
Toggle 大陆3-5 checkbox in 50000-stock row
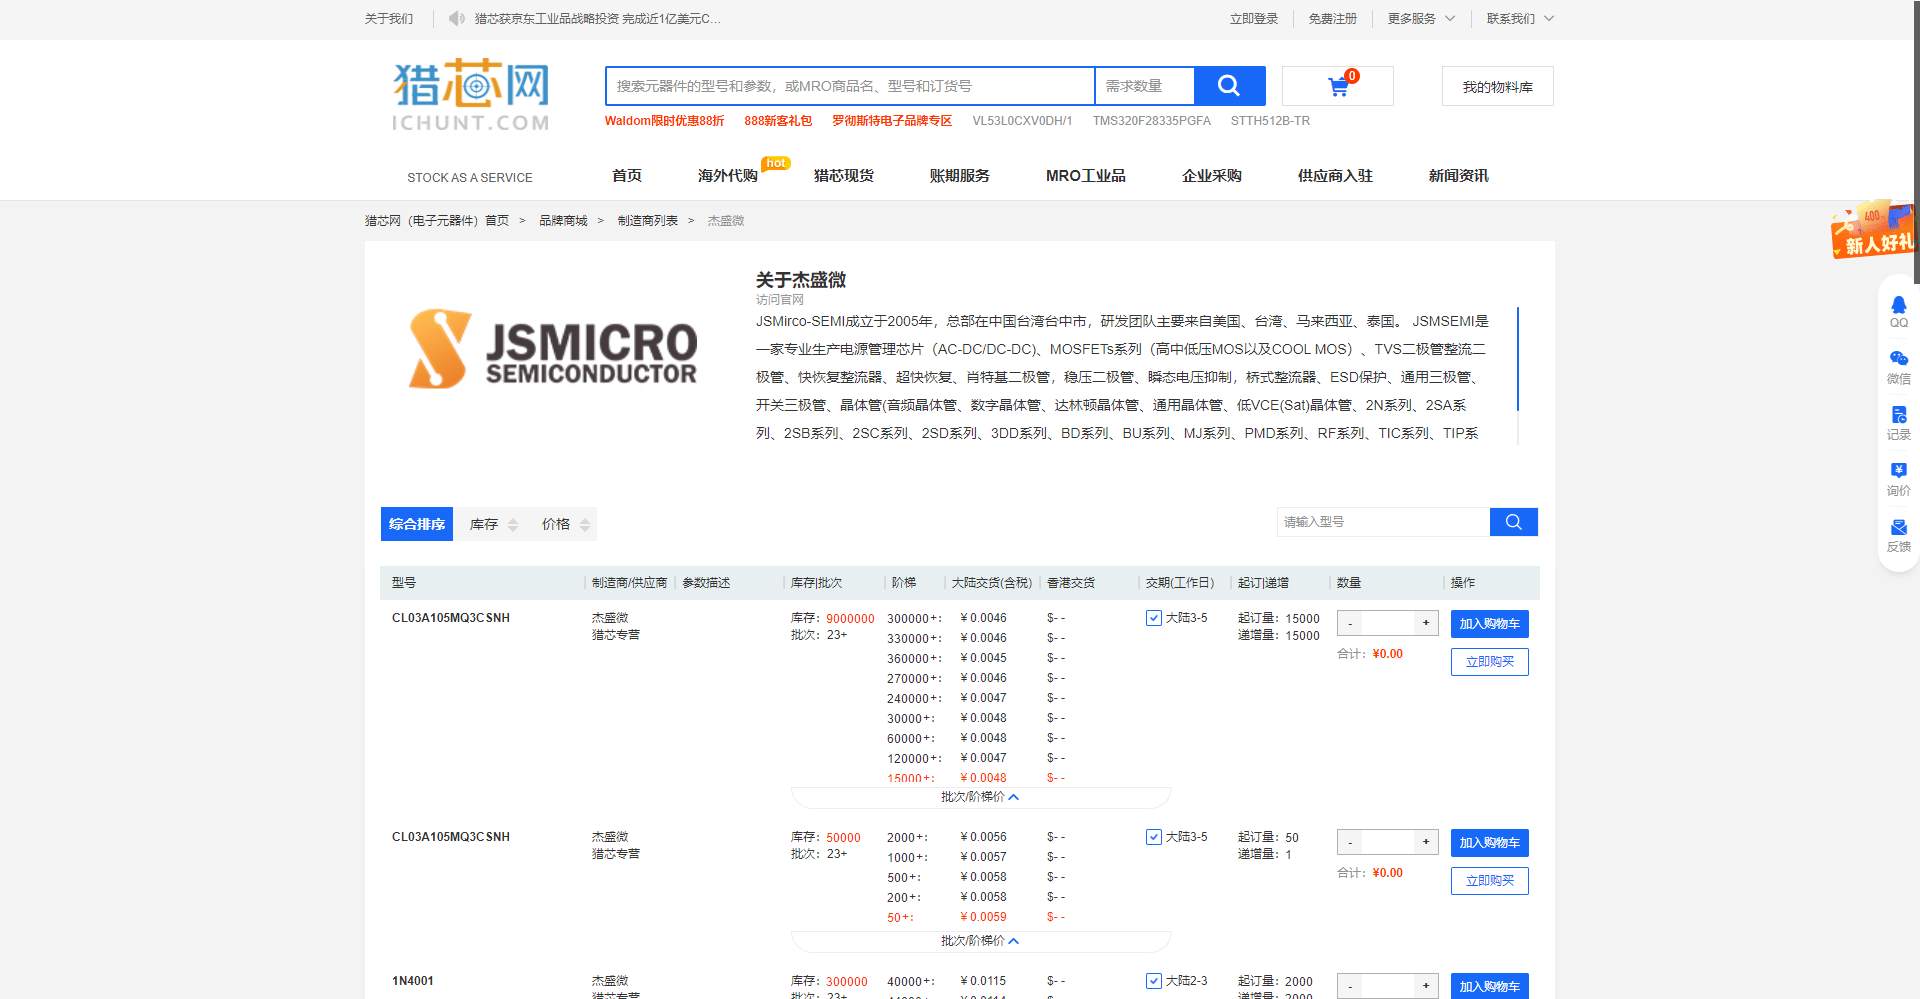point(1154,837)
